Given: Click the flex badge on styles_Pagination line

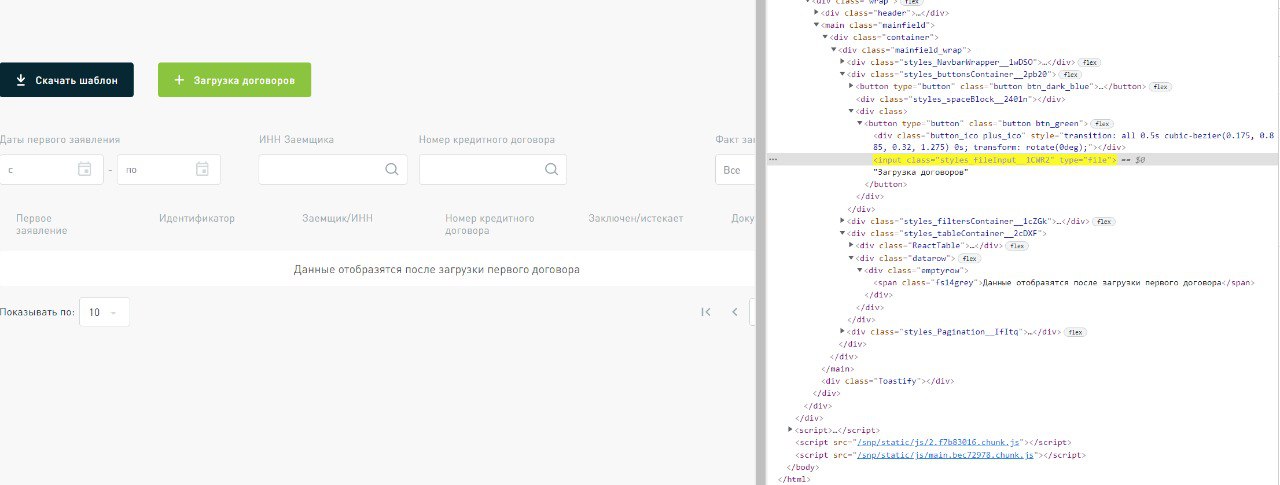Looking at the screenshot, I should point(1076,331).
